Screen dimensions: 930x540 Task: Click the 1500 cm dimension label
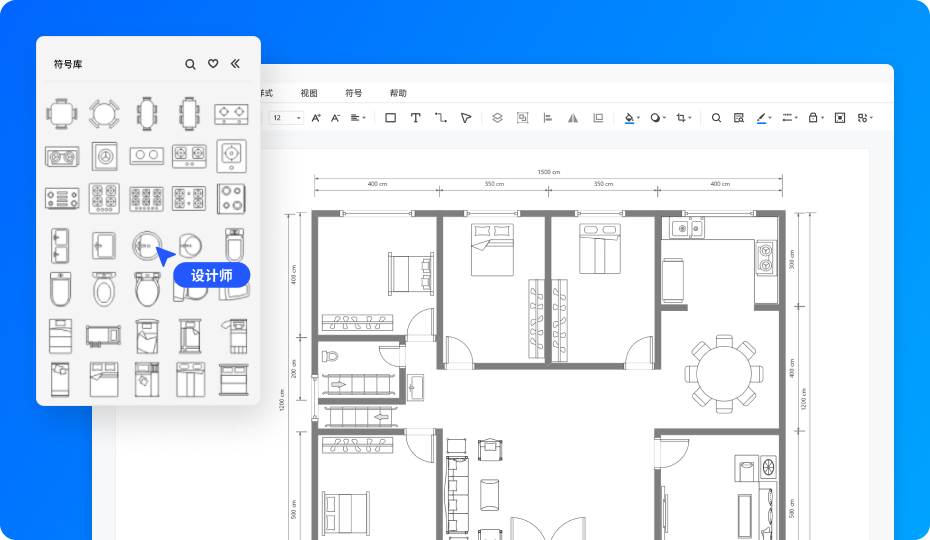549,171
